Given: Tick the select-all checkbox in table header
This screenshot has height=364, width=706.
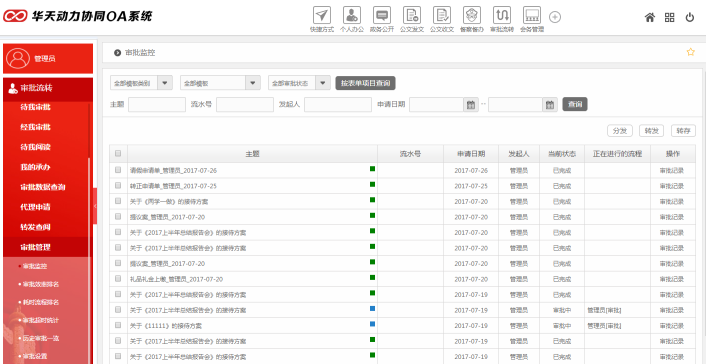Looking at the screenshot, I should (118, 154).
